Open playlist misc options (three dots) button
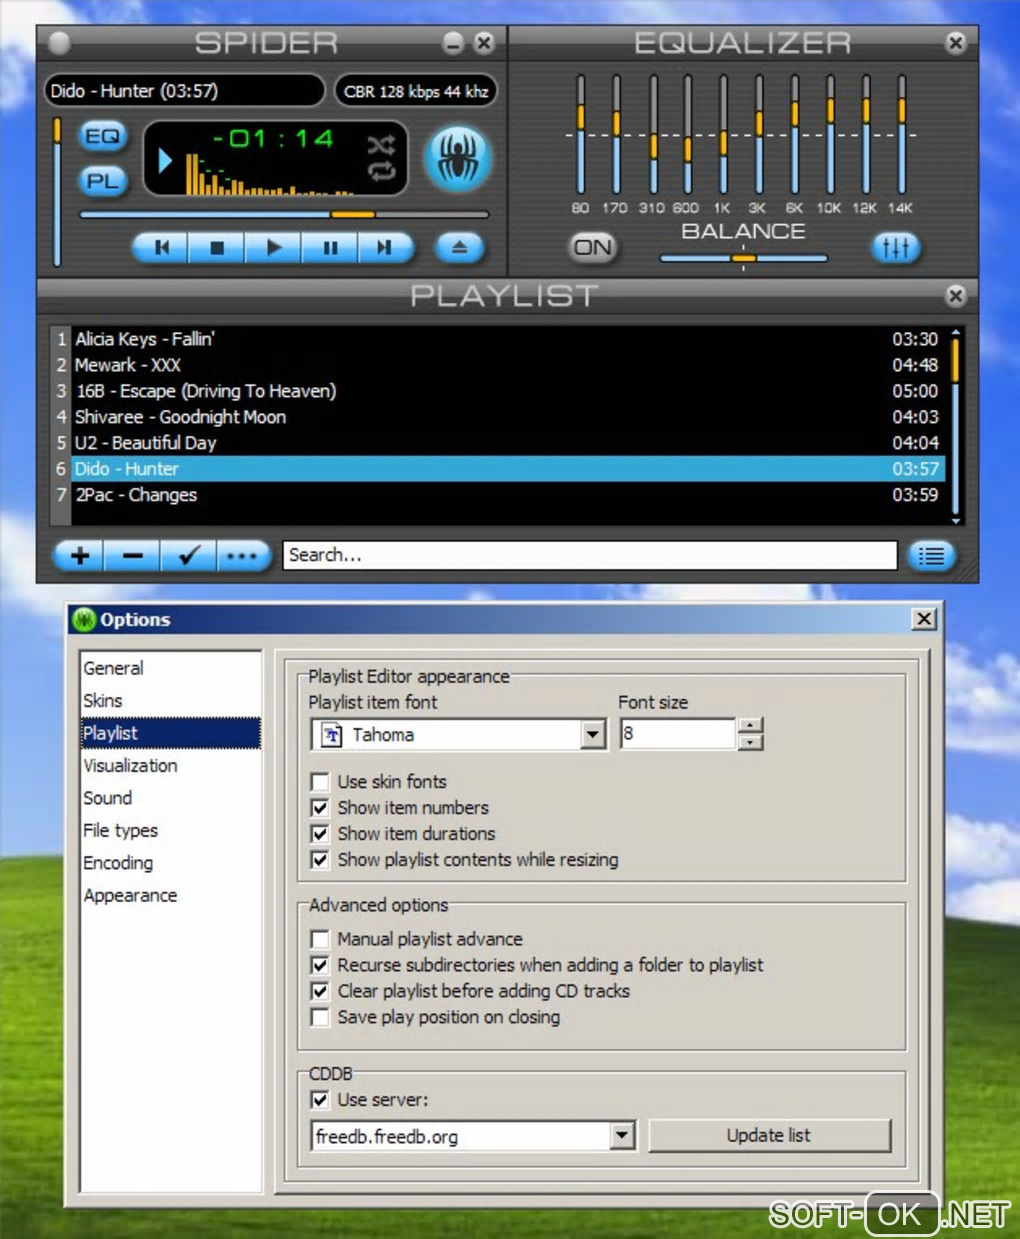 [242, 555]
